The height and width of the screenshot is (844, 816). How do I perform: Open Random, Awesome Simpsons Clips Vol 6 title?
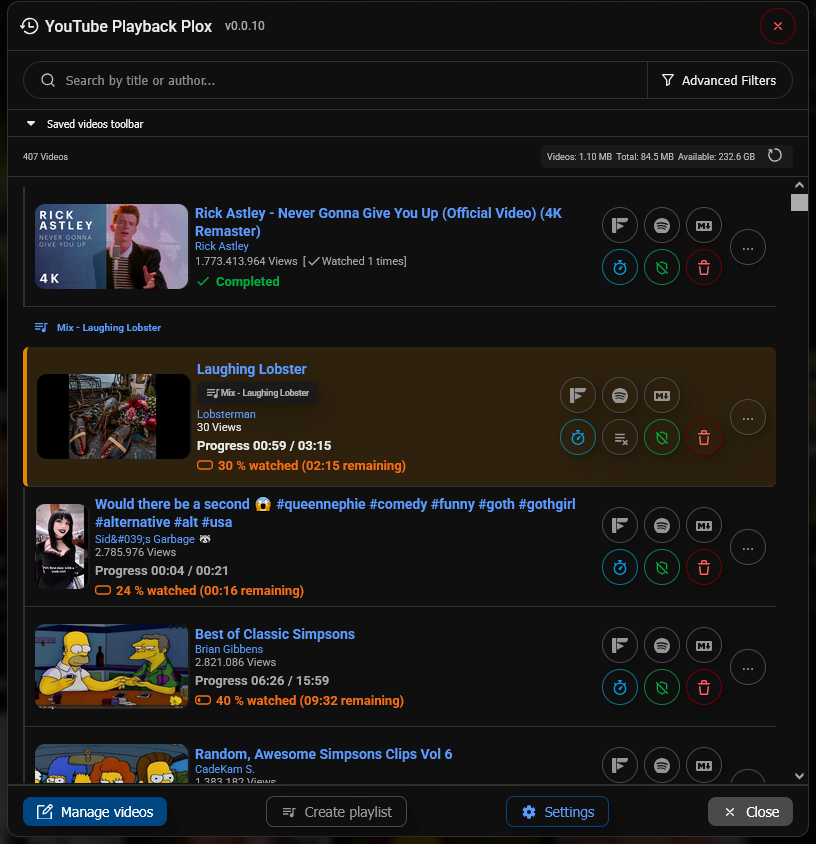coord(323,754)
